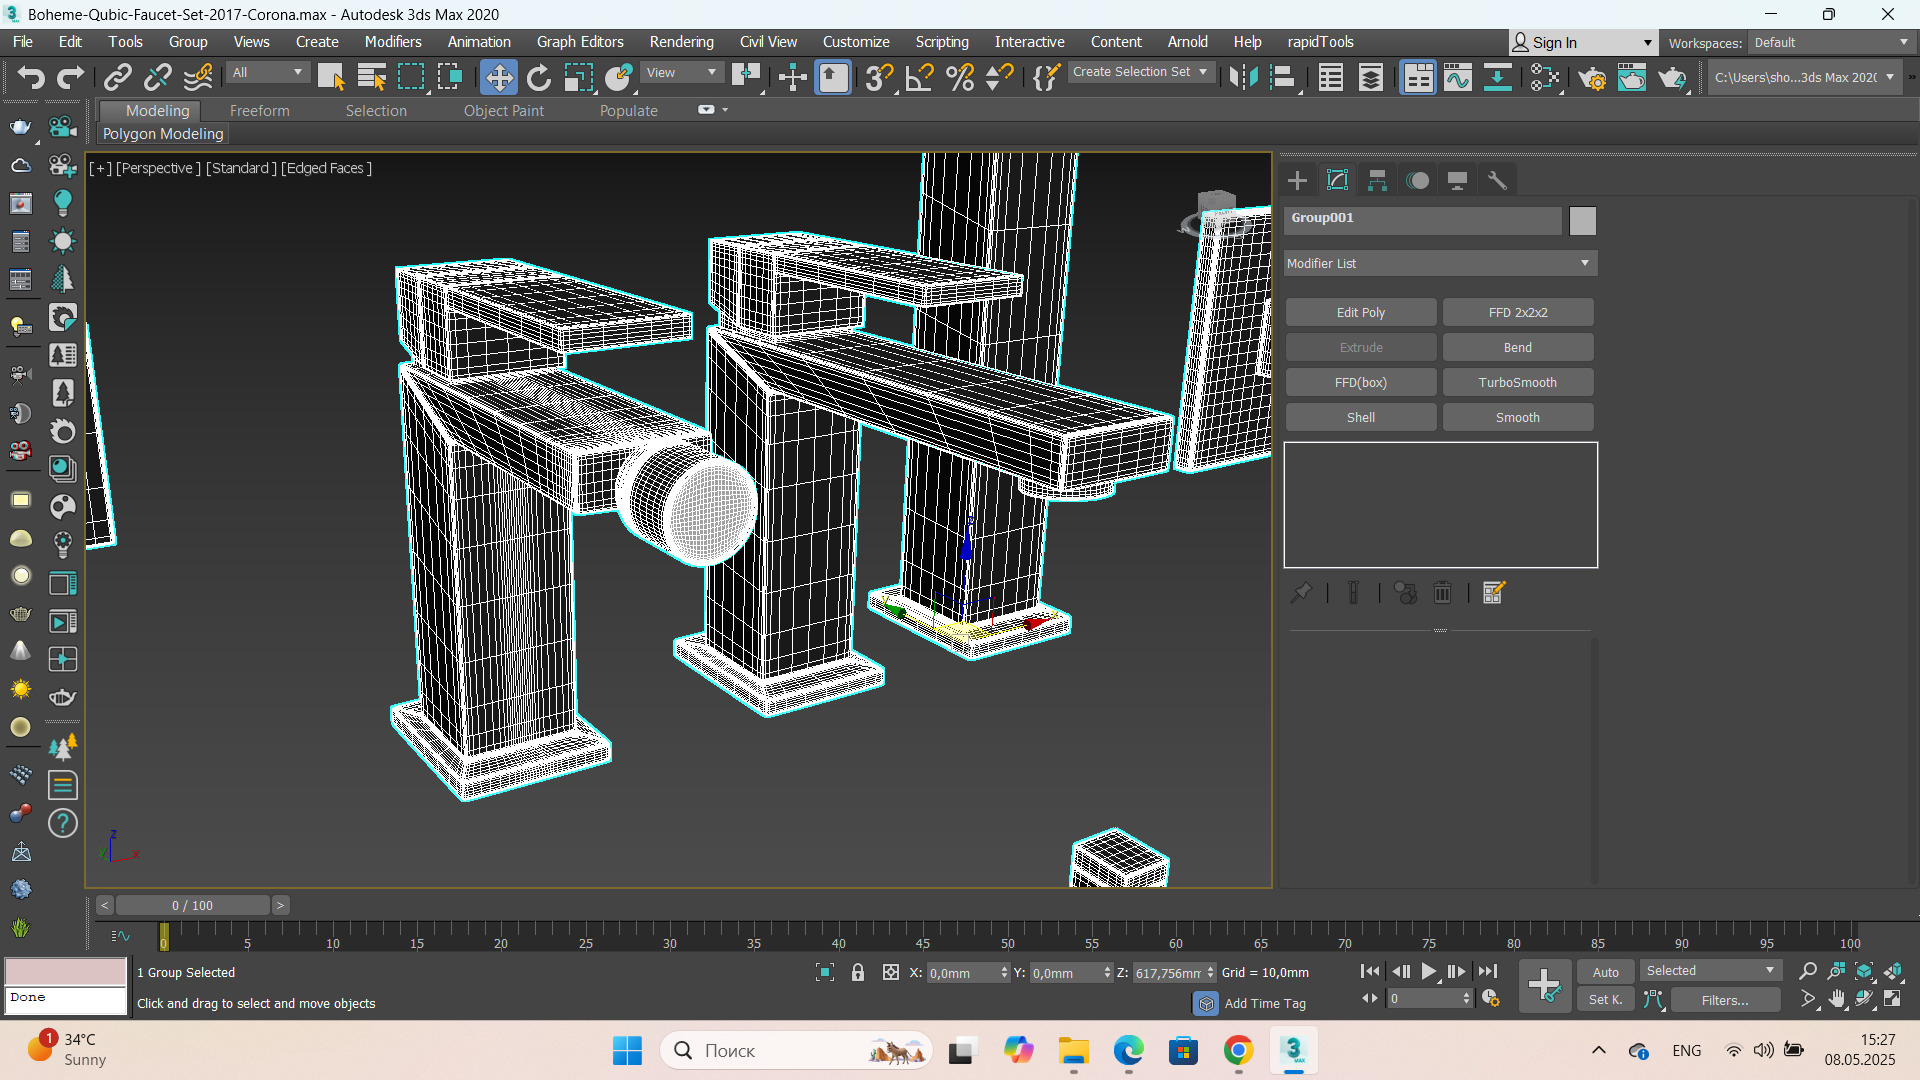Viewport: 1920px width, 1080px height.
Task: Select the Move tool in the toolbar
Action: (498, 77)
